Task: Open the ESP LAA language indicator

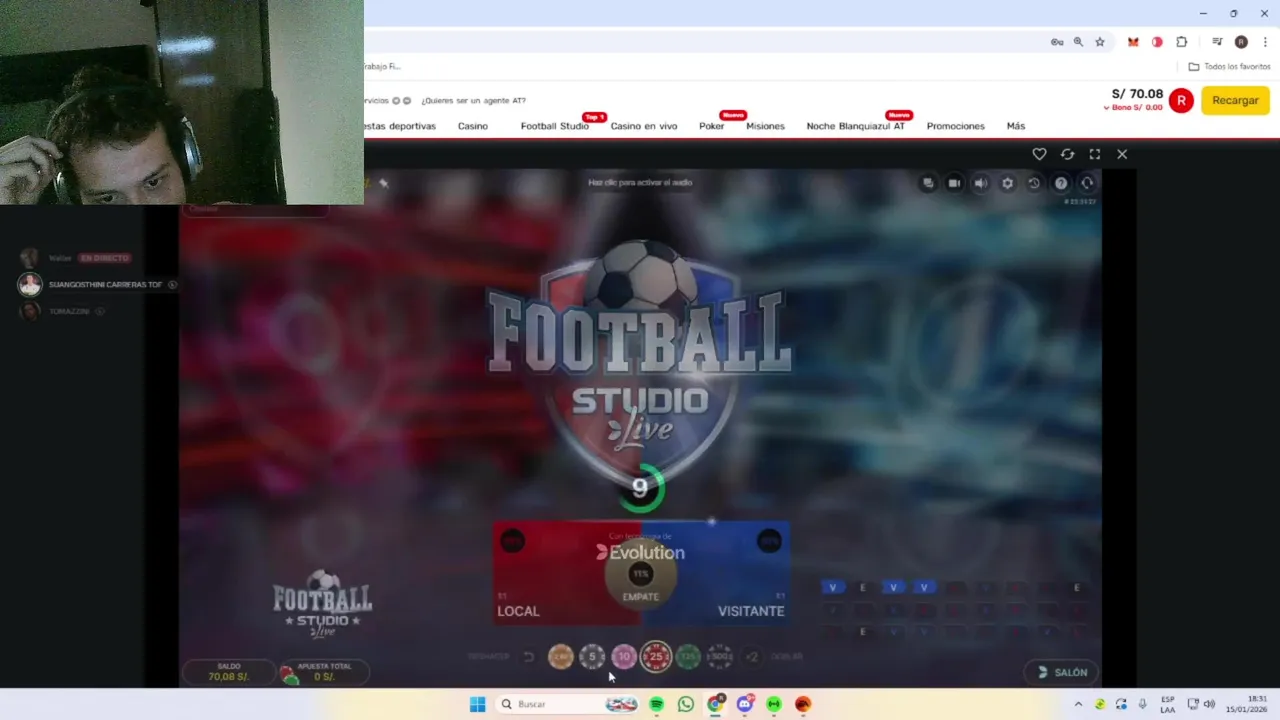Action: pos(1168,704)
